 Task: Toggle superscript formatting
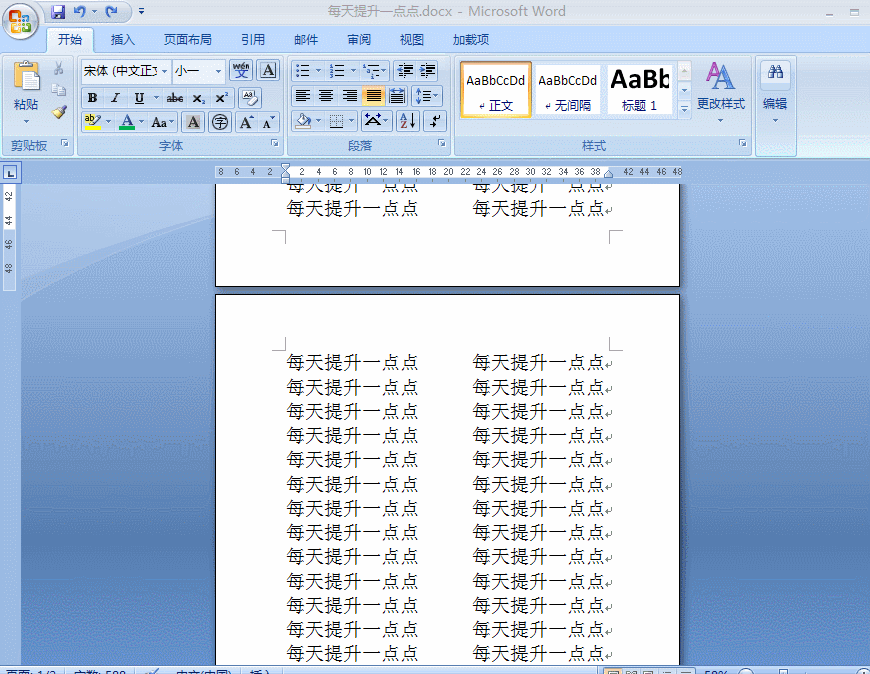click(221, 98)
